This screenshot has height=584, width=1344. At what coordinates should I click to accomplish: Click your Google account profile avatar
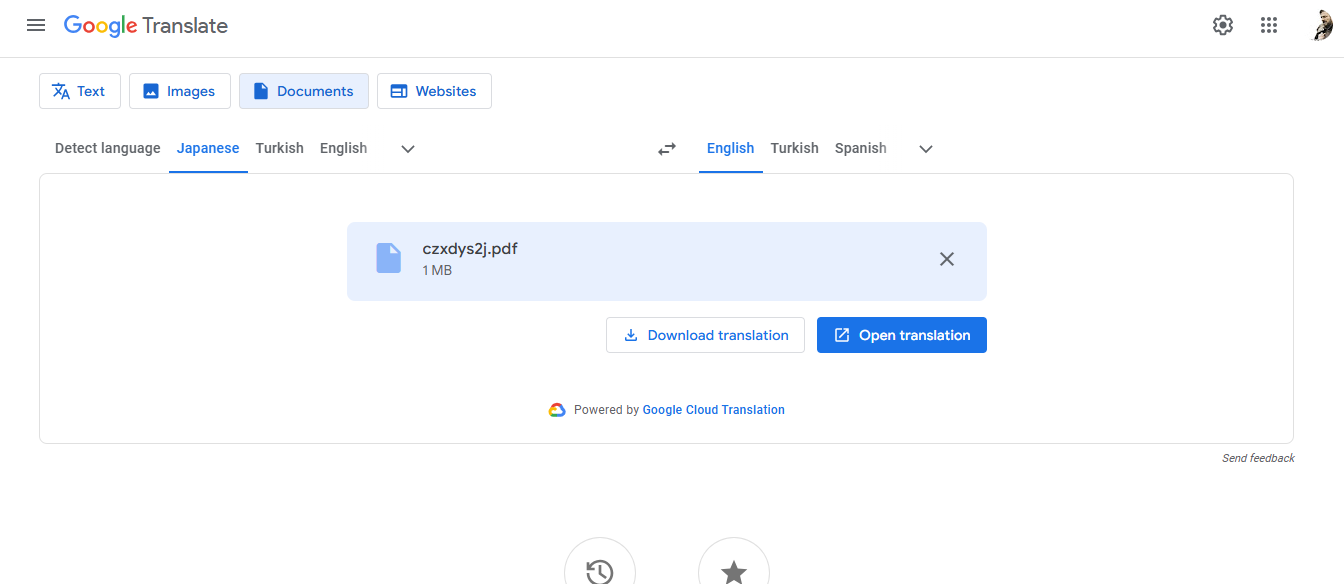coord(1322,25)
